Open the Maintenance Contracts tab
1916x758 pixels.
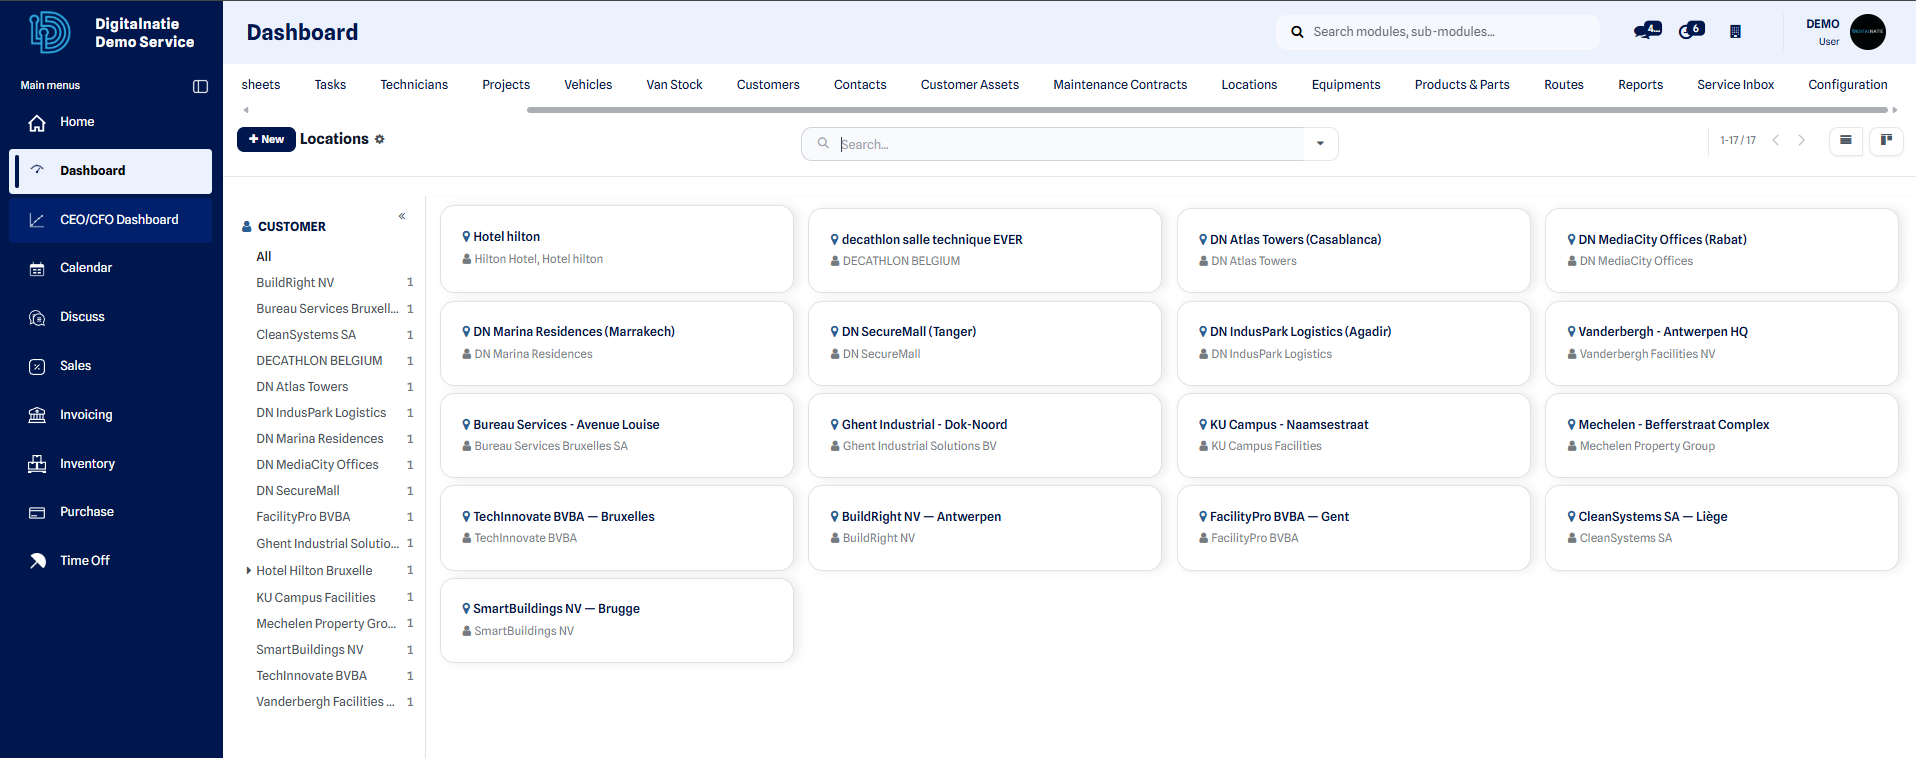(1120, 85)
